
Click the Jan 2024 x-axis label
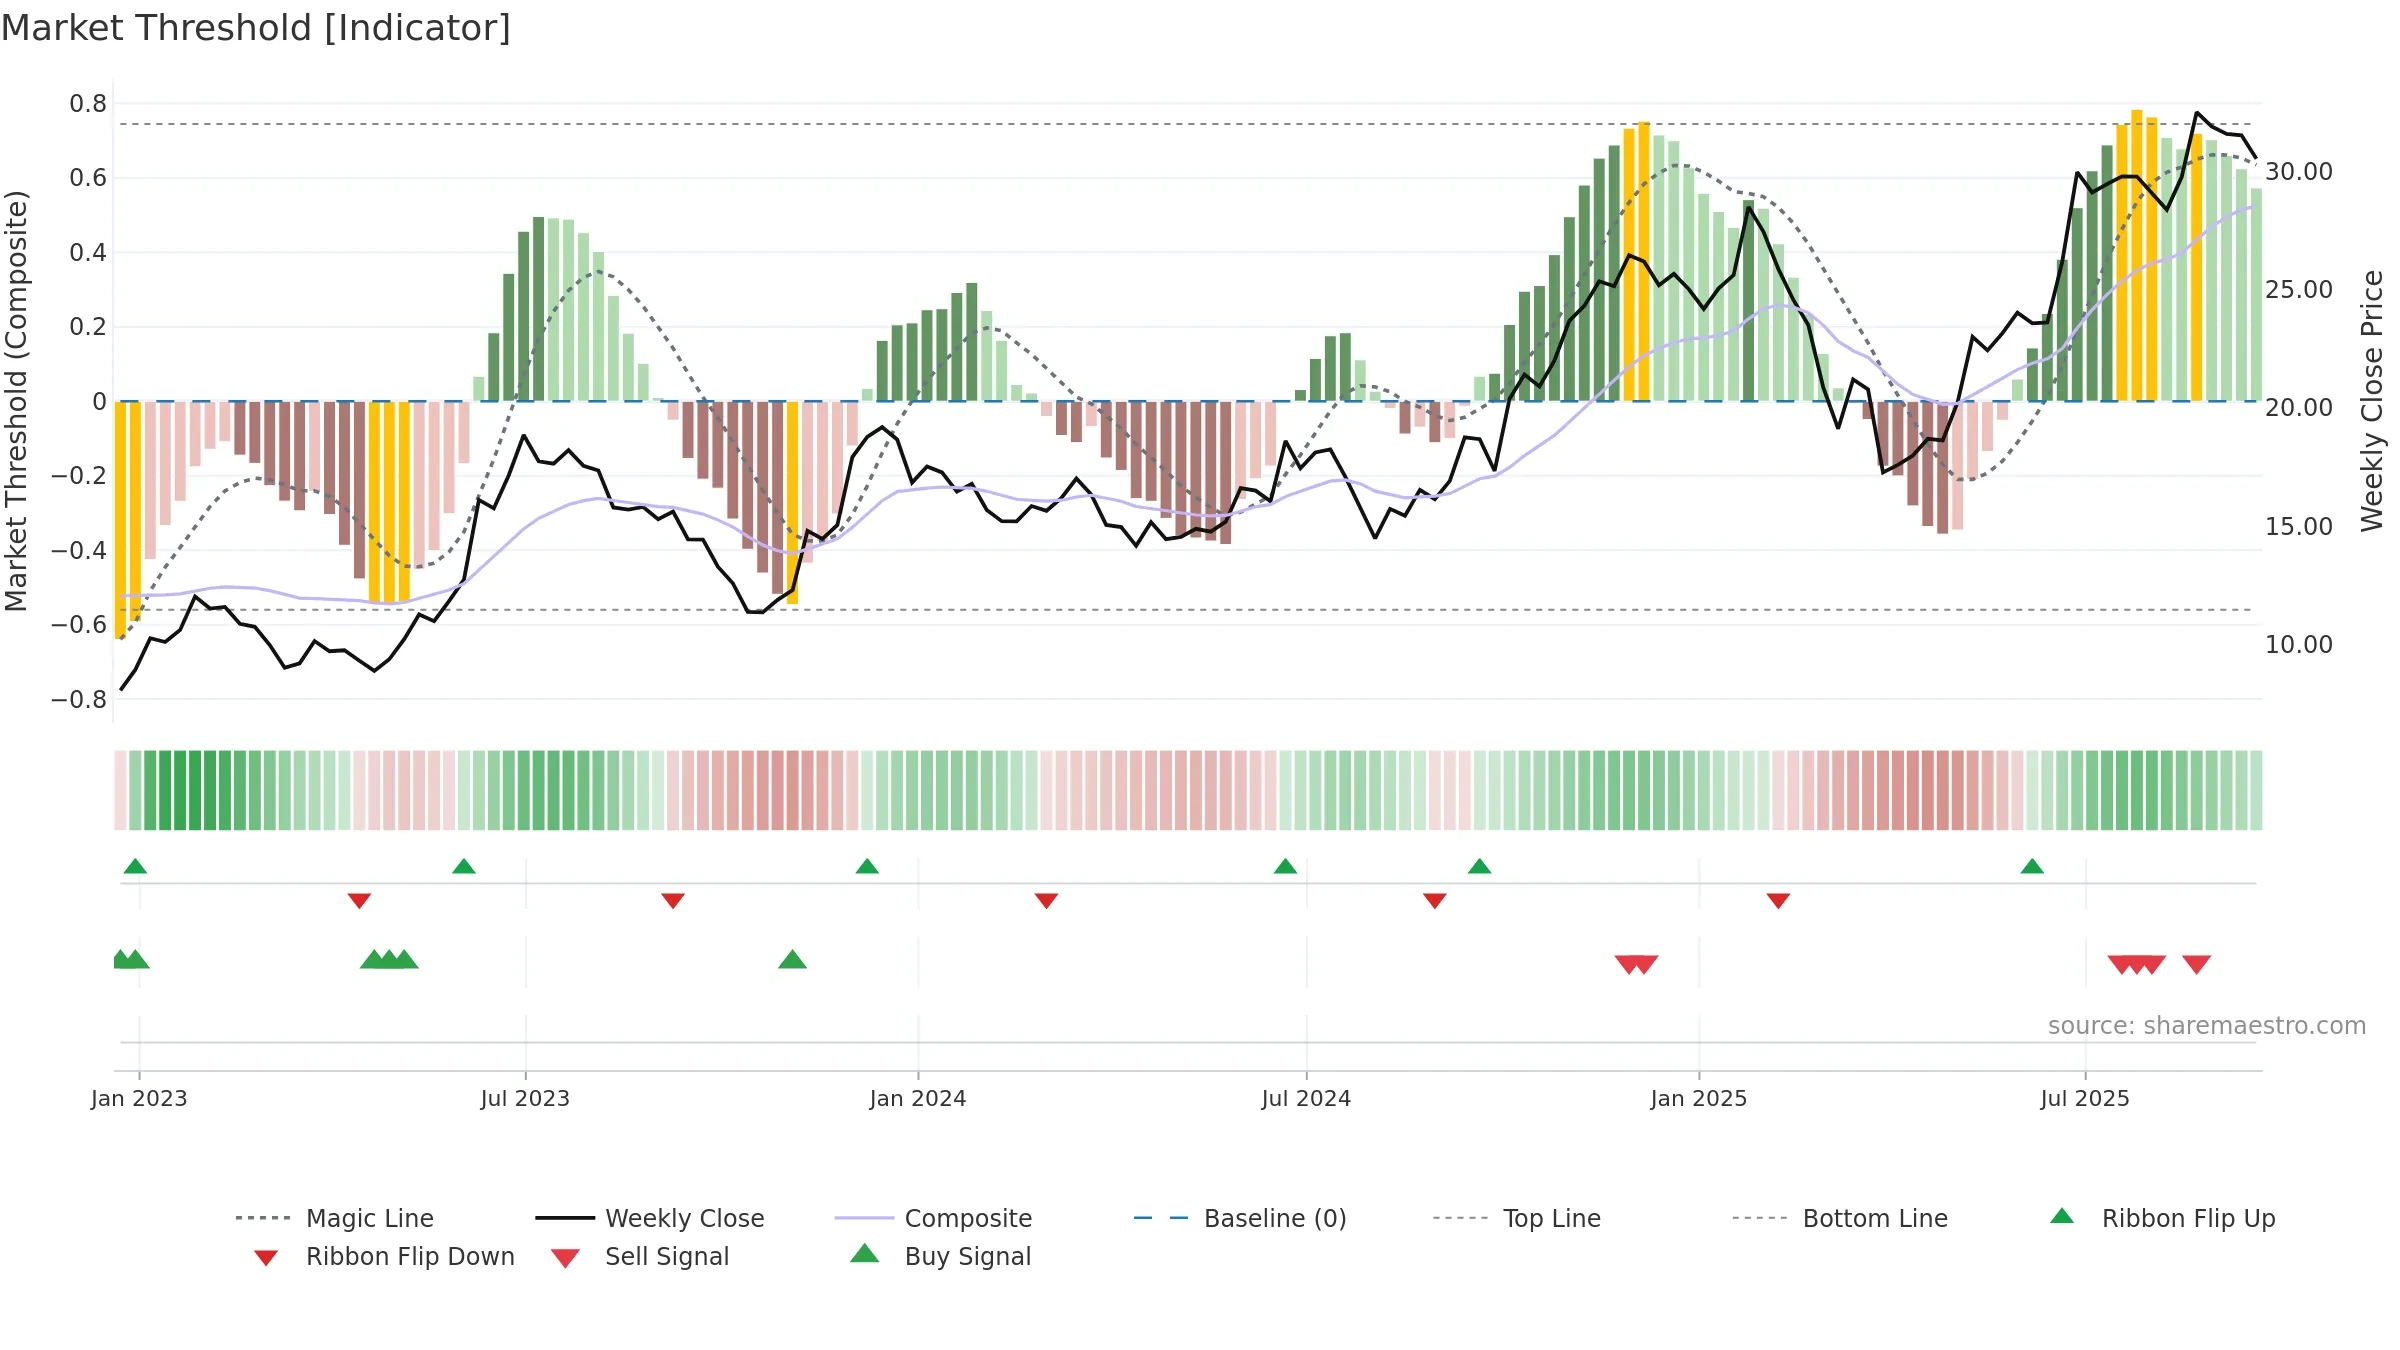click(x=918, y=1099)
